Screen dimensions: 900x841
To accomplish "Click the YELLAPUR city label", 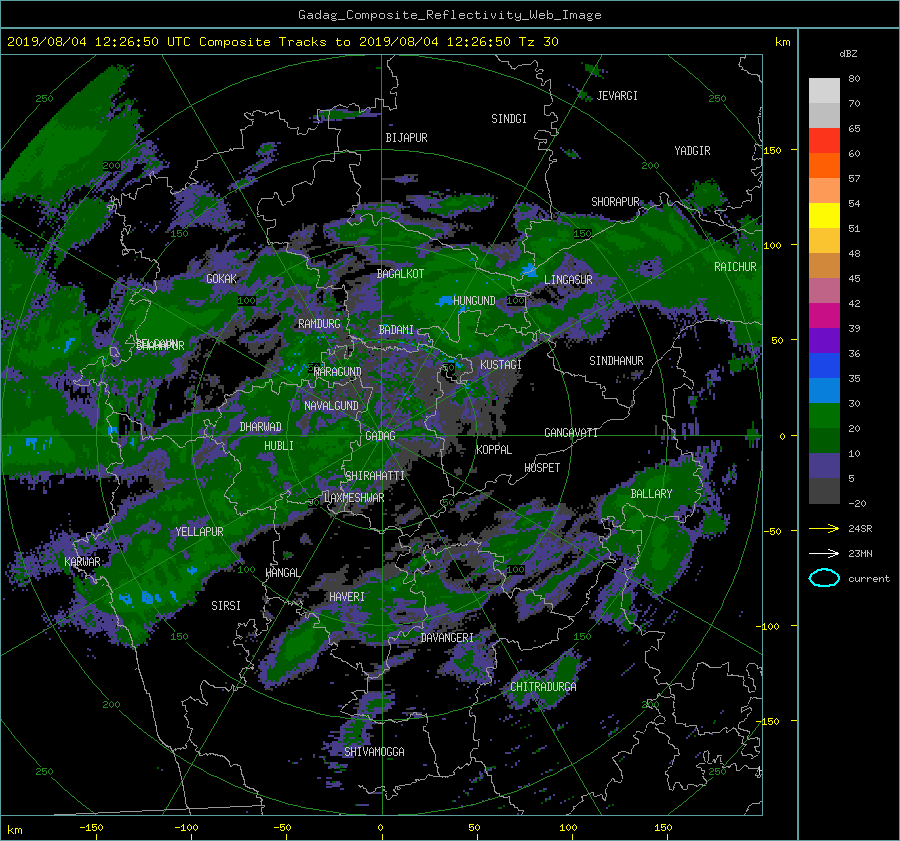I will tap(199, 532).
